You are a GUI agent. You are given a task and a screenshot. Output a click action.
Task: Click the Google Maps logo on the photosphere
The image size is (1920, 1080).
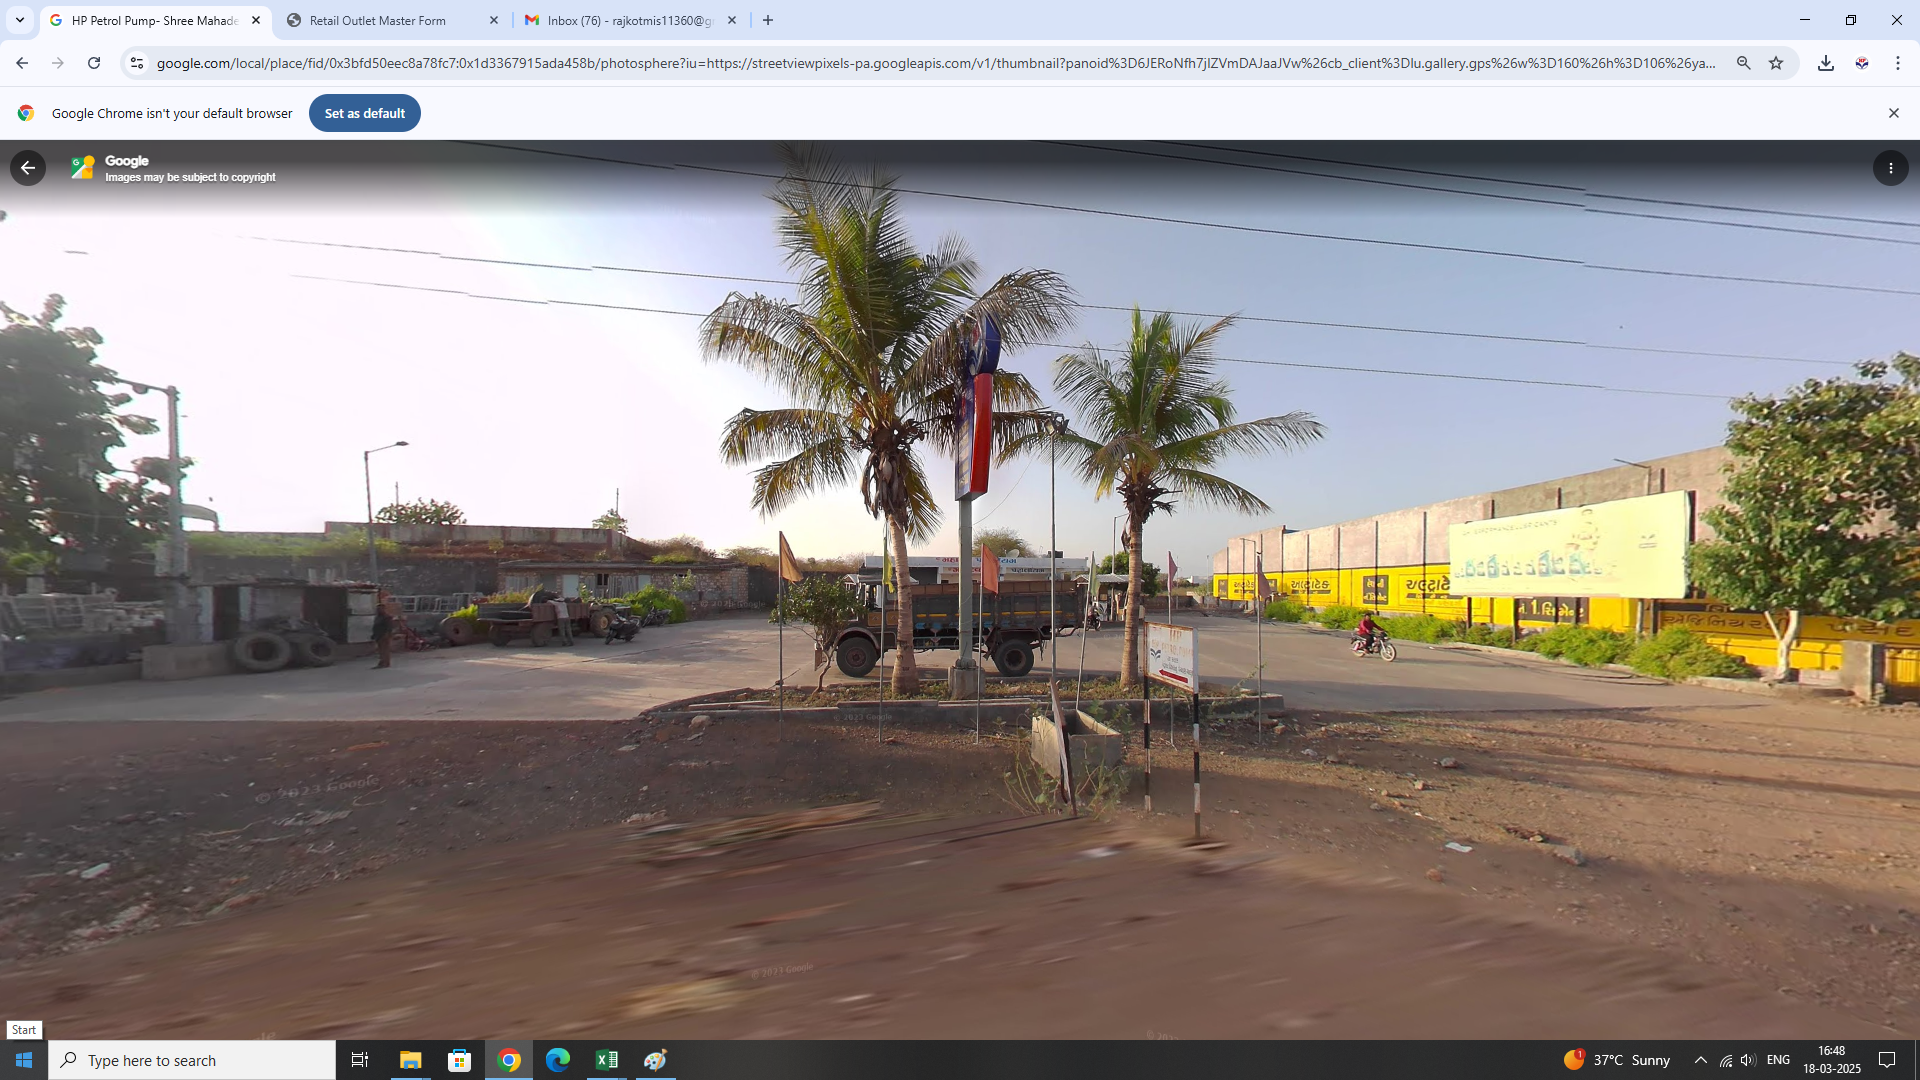(x=83, y=167)
